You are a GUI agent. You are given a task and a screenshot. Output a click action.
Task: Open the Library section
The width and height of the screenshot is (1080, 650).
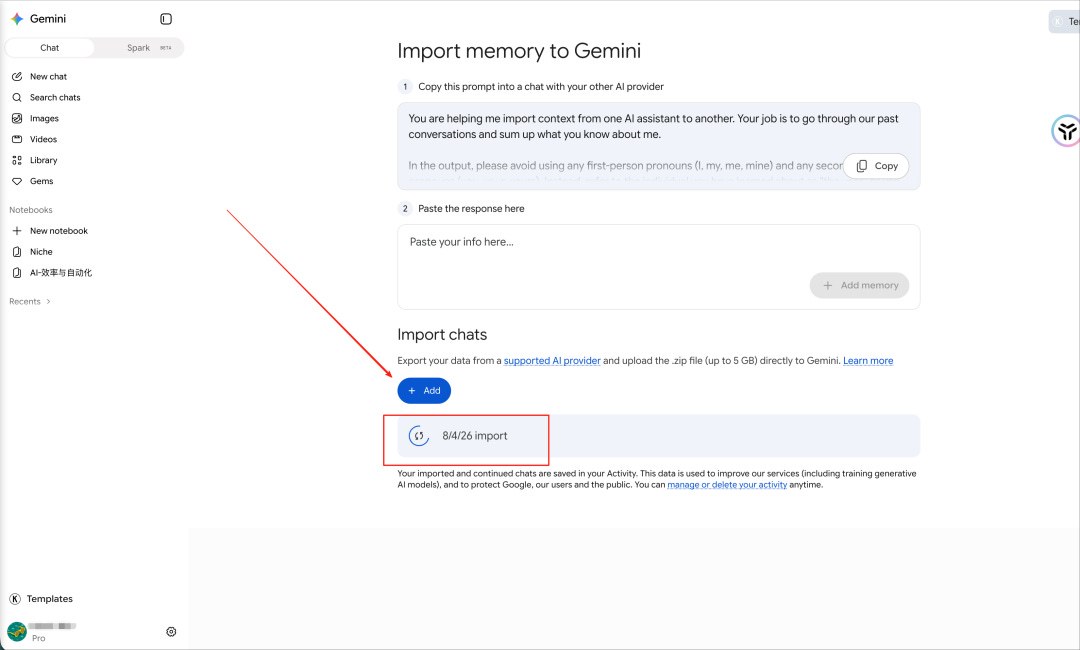(x=43, y=160)
